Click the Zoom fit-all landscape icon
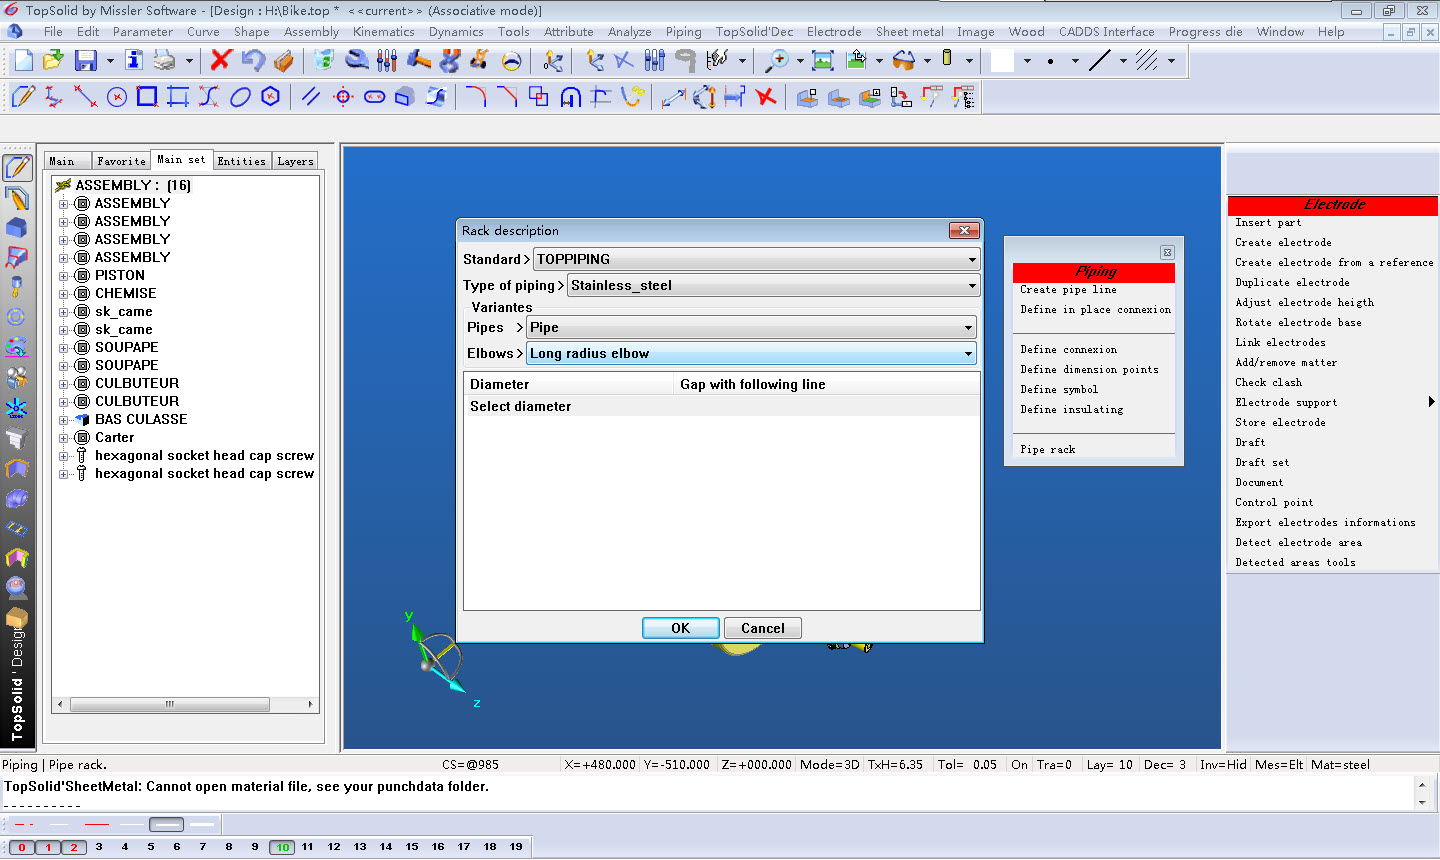The width and height of the screenshot is (1440, 860). coord(823,61)
